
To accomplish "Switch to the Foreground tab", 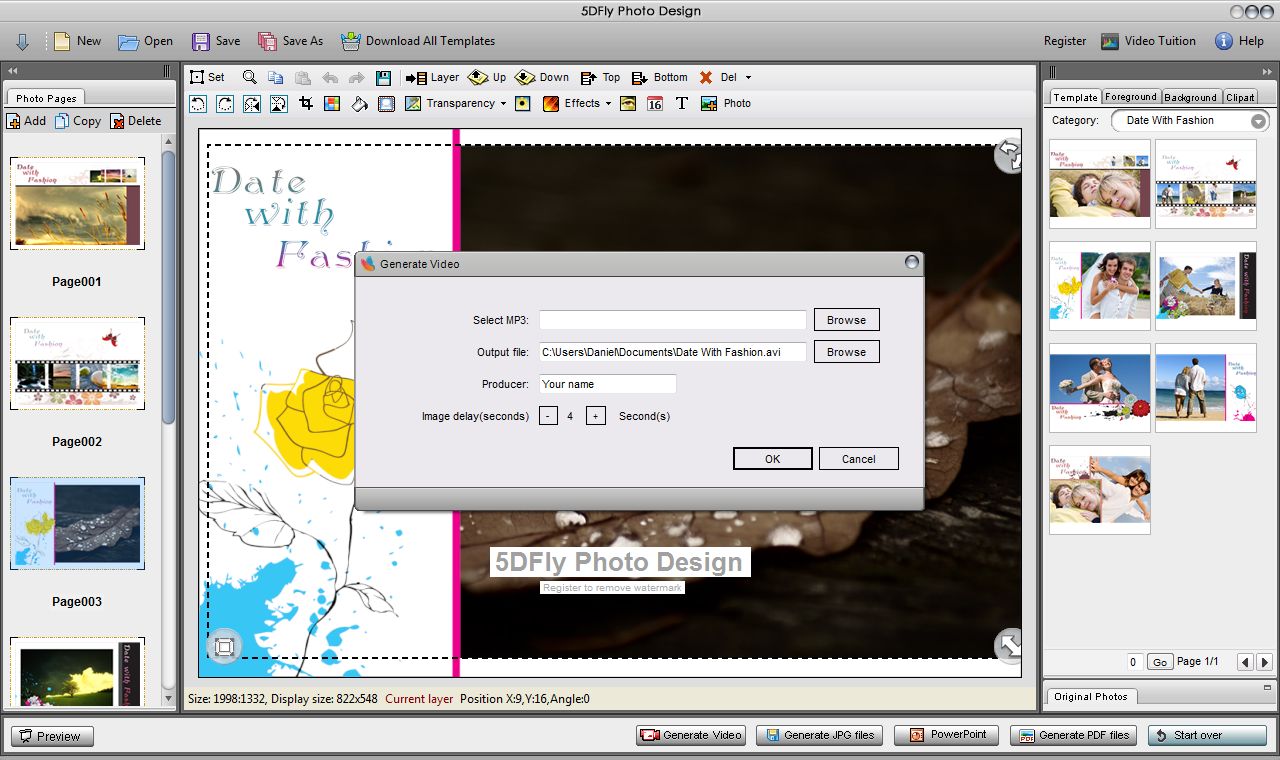I will (1131, 97).
